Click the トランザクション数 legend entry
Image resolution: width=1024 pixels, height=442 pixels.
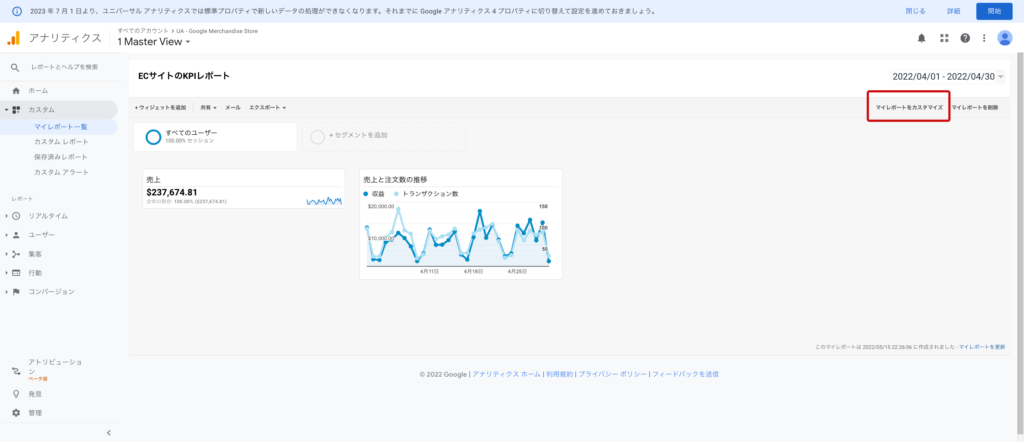(x=426, y=194)
